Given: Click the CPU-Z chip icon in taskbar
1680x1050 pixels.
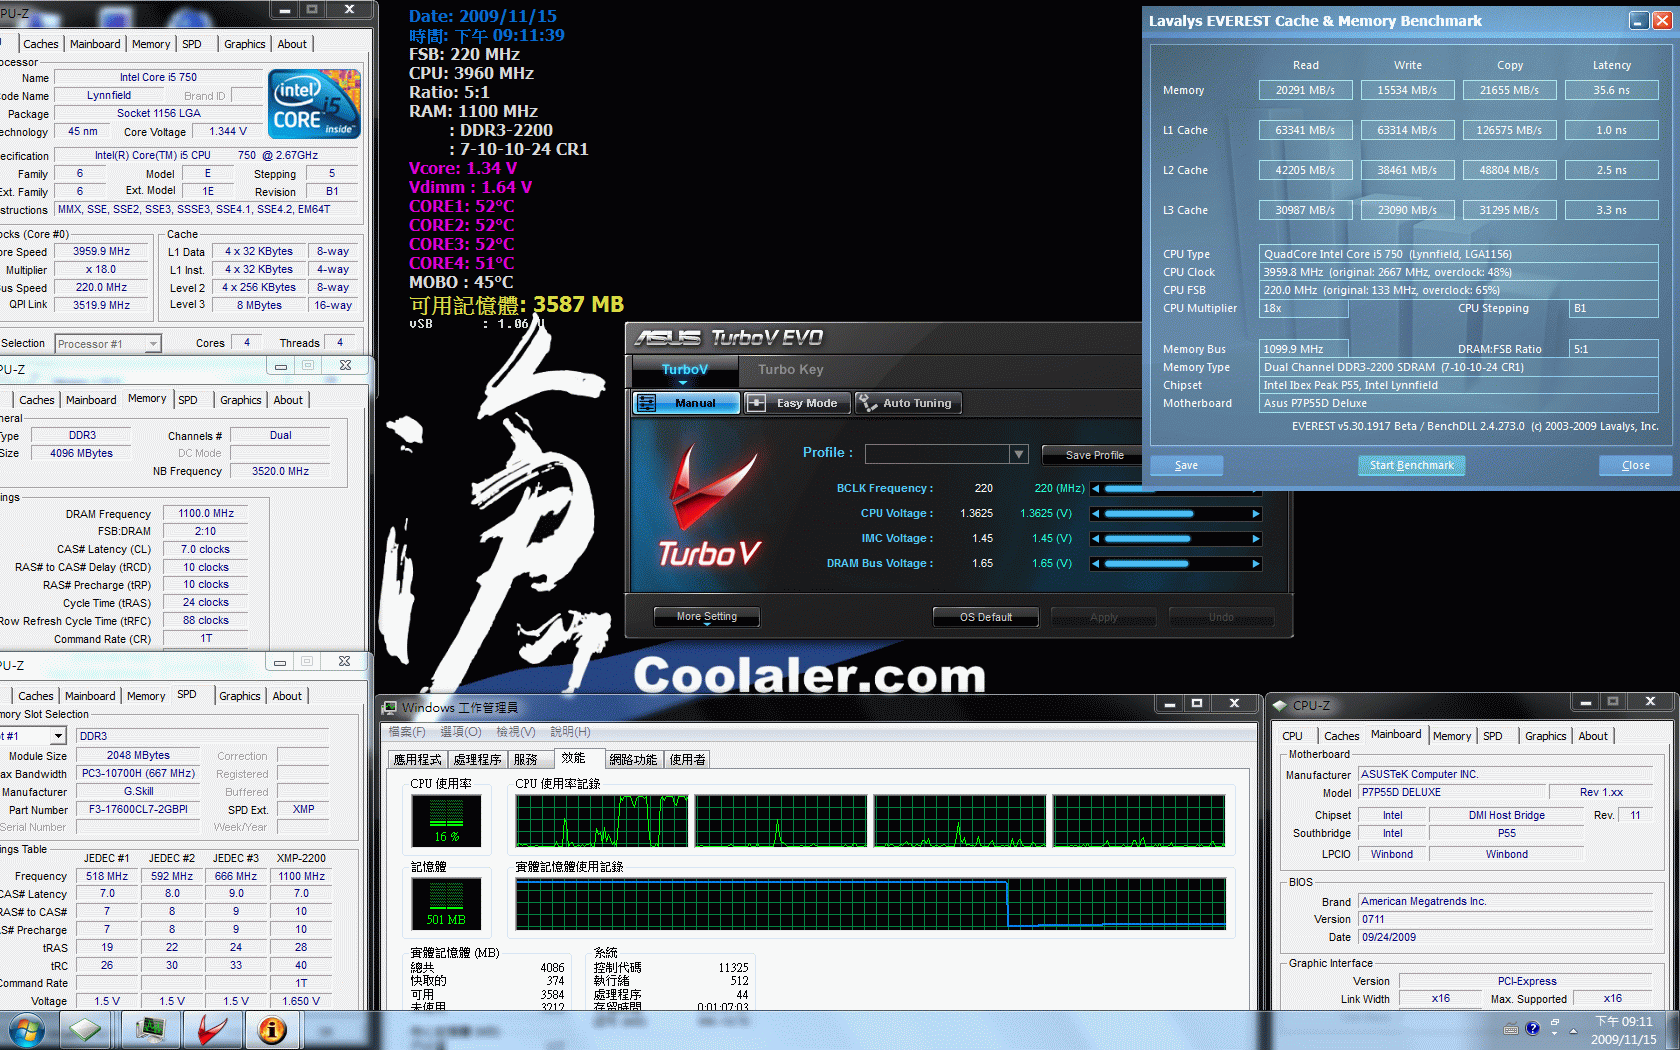Looking at the screenshot, I should tap(85, 1030).
